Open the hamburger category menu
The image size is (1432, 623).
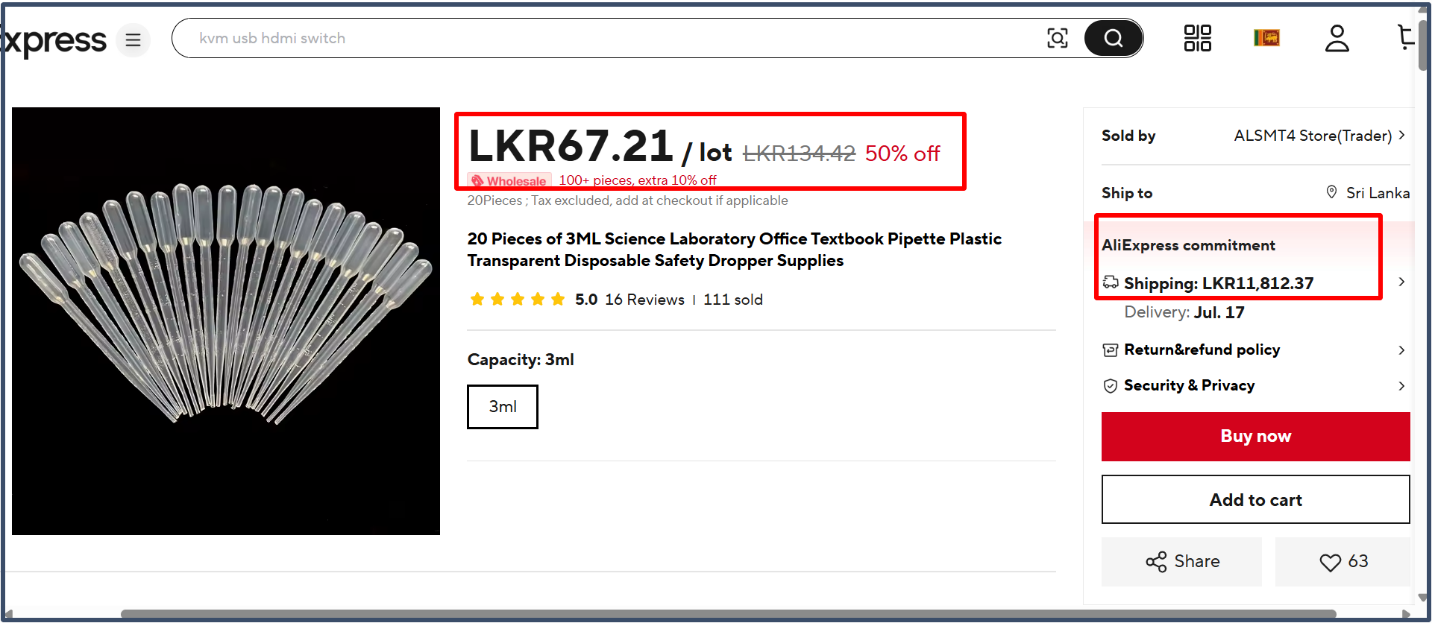[x=133, y=40]
